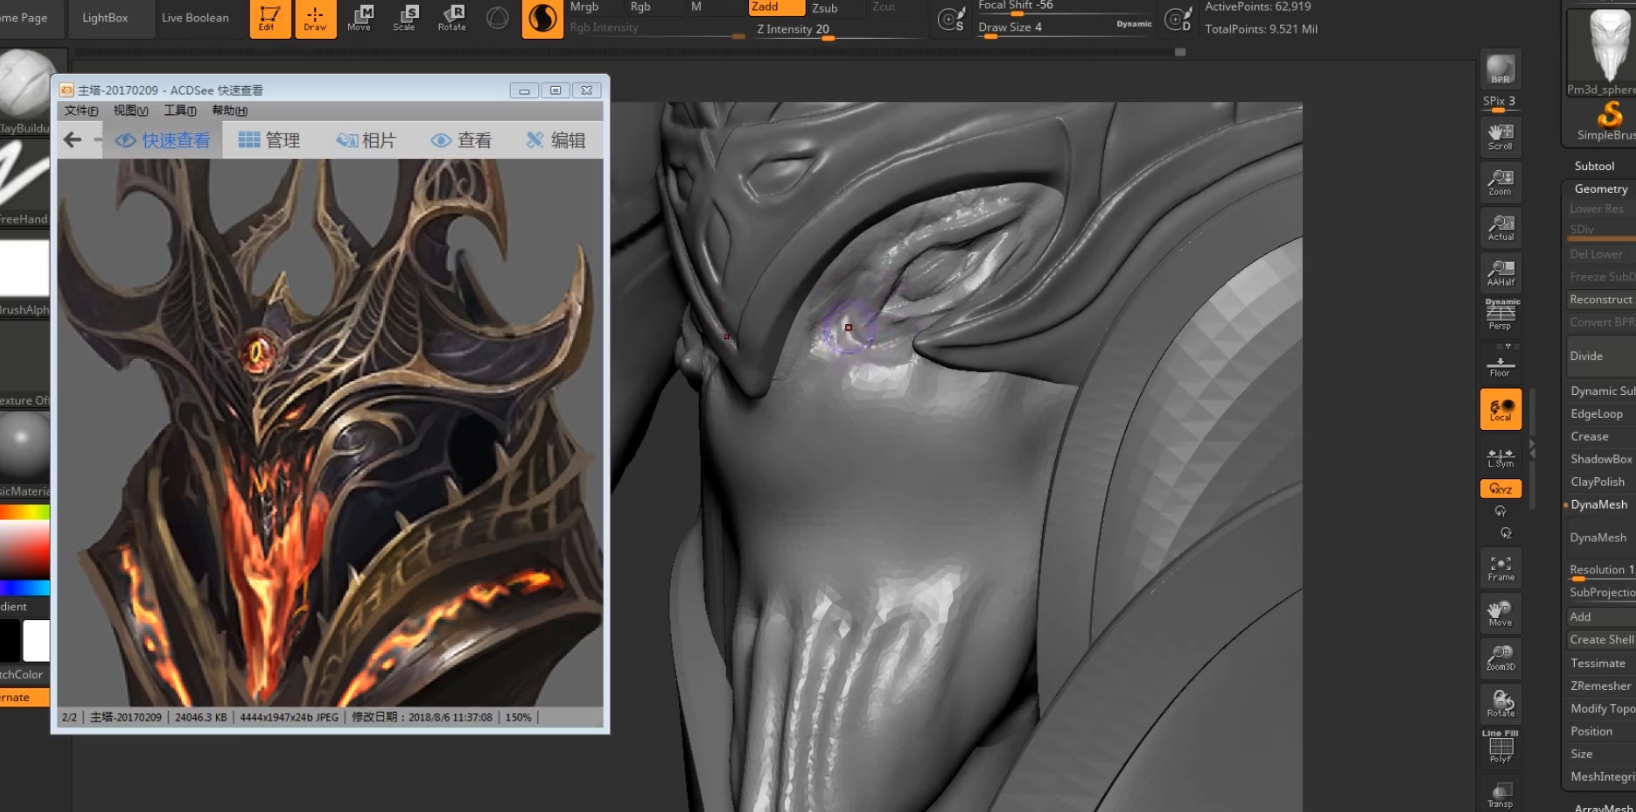Expand the ZRemesher subsection
This screenshot has width=1636, height=812.
(1600, 686)
